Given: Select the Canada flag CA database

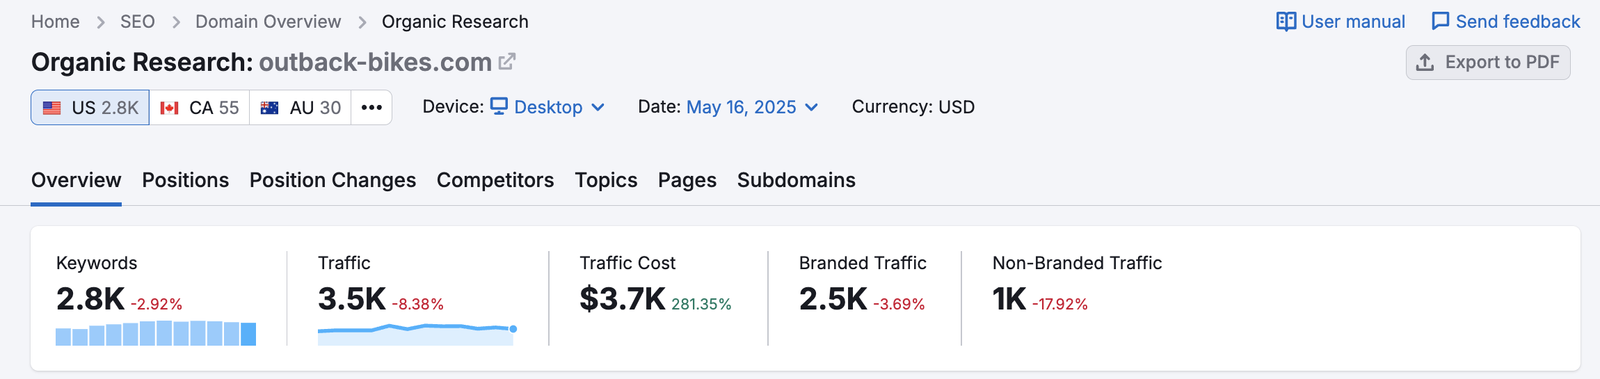Looking at the screenshot, I should (199, 107).
